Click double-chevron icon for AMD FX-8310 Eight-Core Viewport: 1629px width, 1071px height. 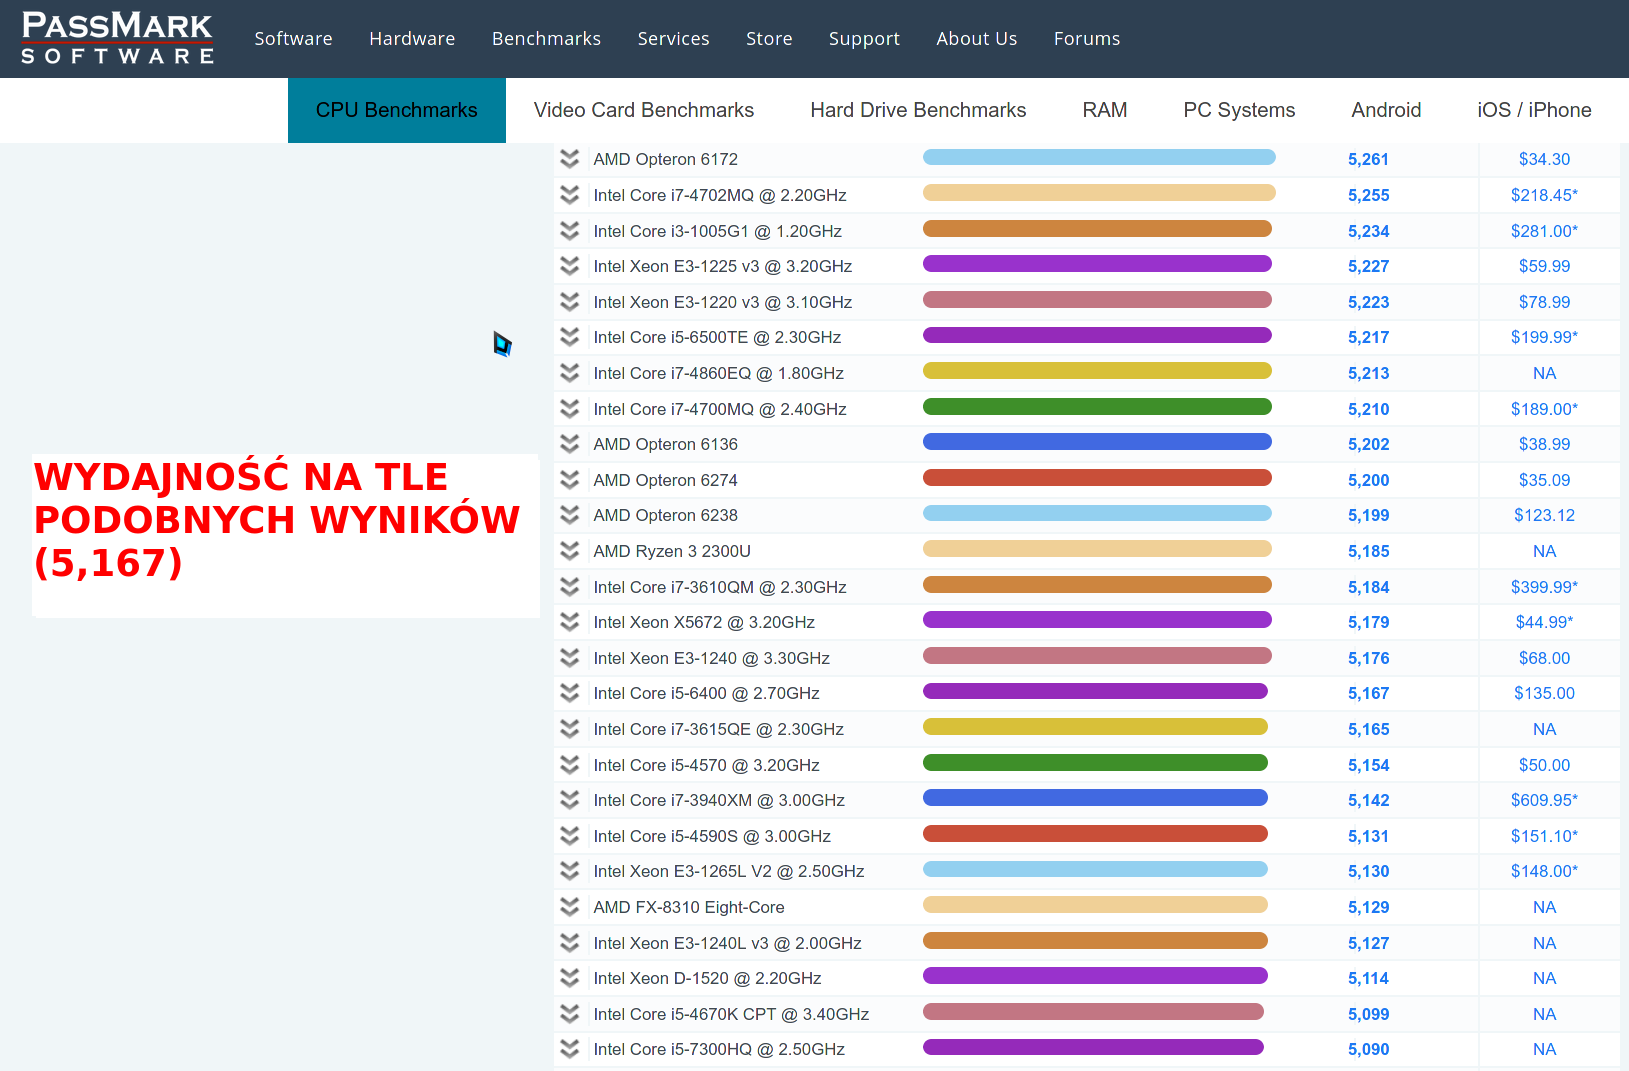point(570,907)
